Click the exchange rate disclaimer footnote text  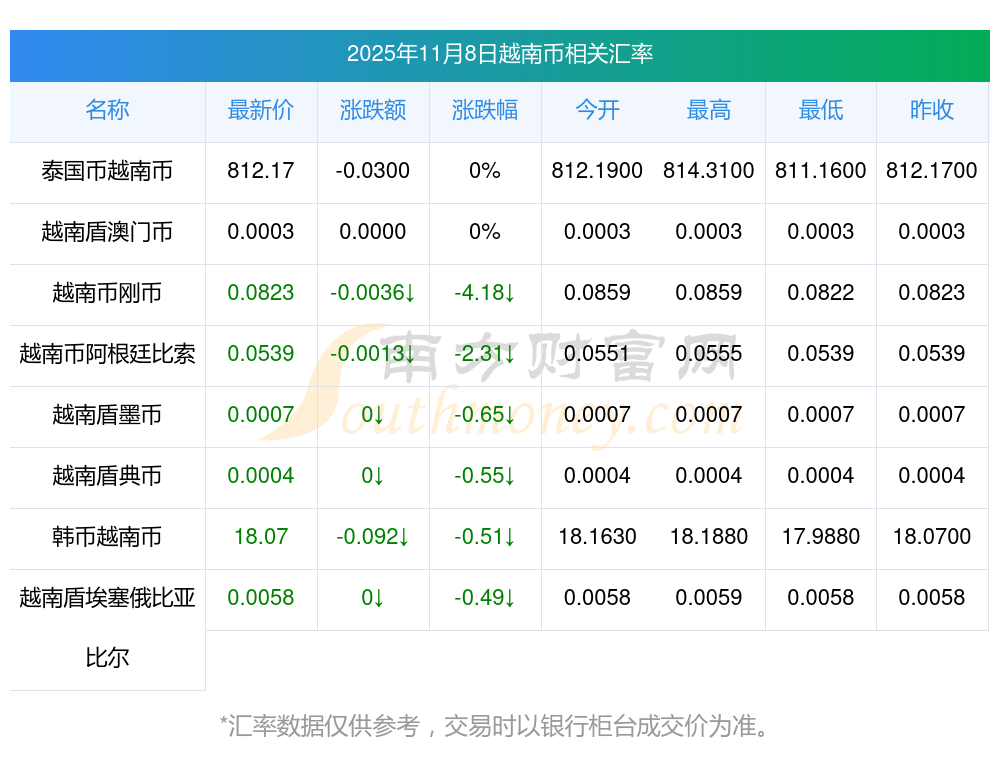(499, 725)
